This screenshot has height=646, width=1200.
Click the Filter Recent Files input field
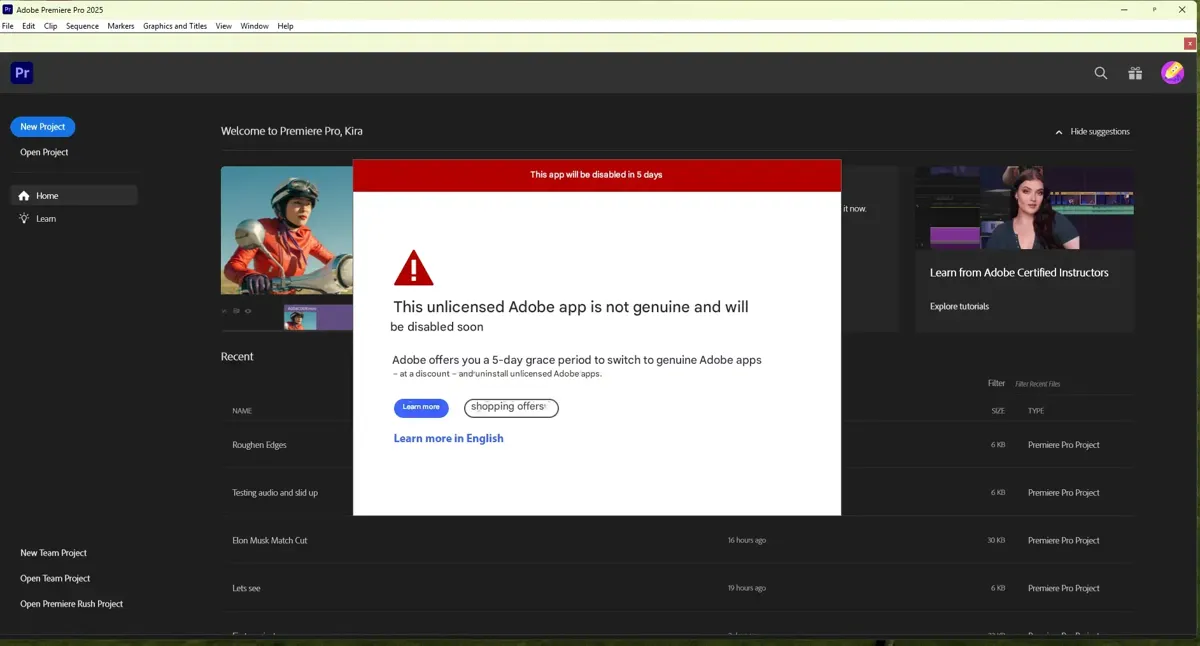tap(1060, 384)
